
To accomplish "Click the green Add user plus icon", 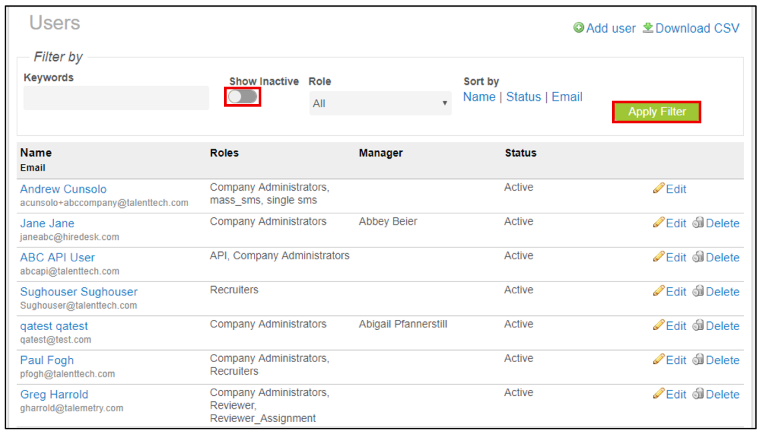I will pyautogui.click(x=578, y=28).
